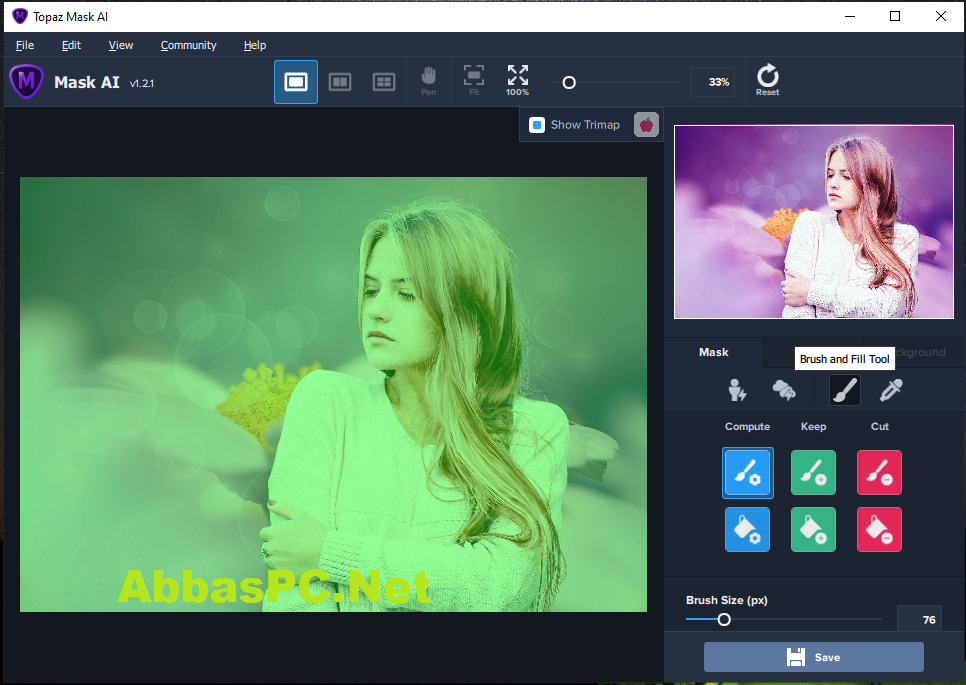Open the Help menu
The width and height of the screenshot is (966, 685).
[254, 45]
